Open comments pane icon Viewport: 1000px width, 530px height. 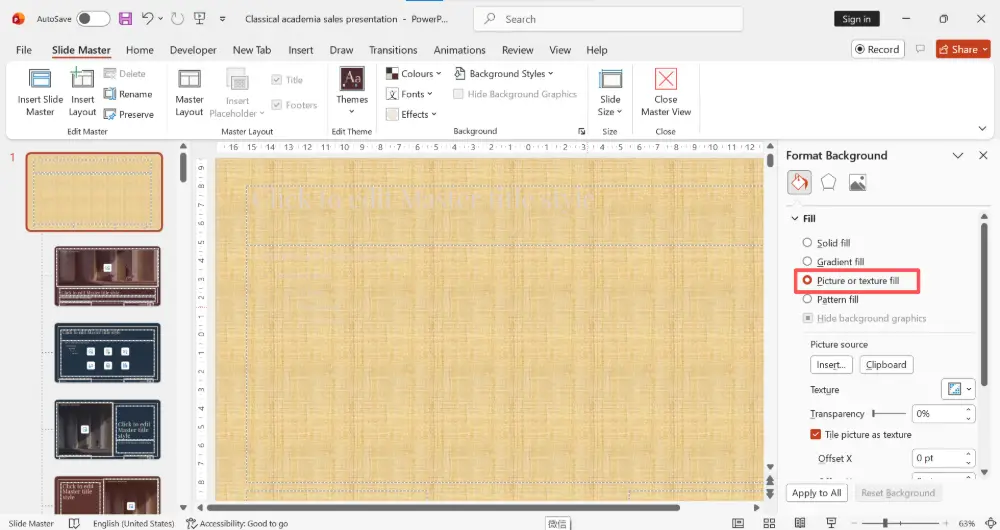pyautogui.click(x=920, y=49)
